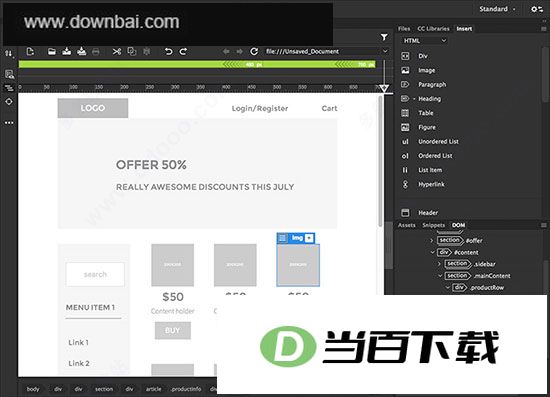Open the Standard workspace dropdown
Viewport: 550px width, 397px height.
(497, 9)
